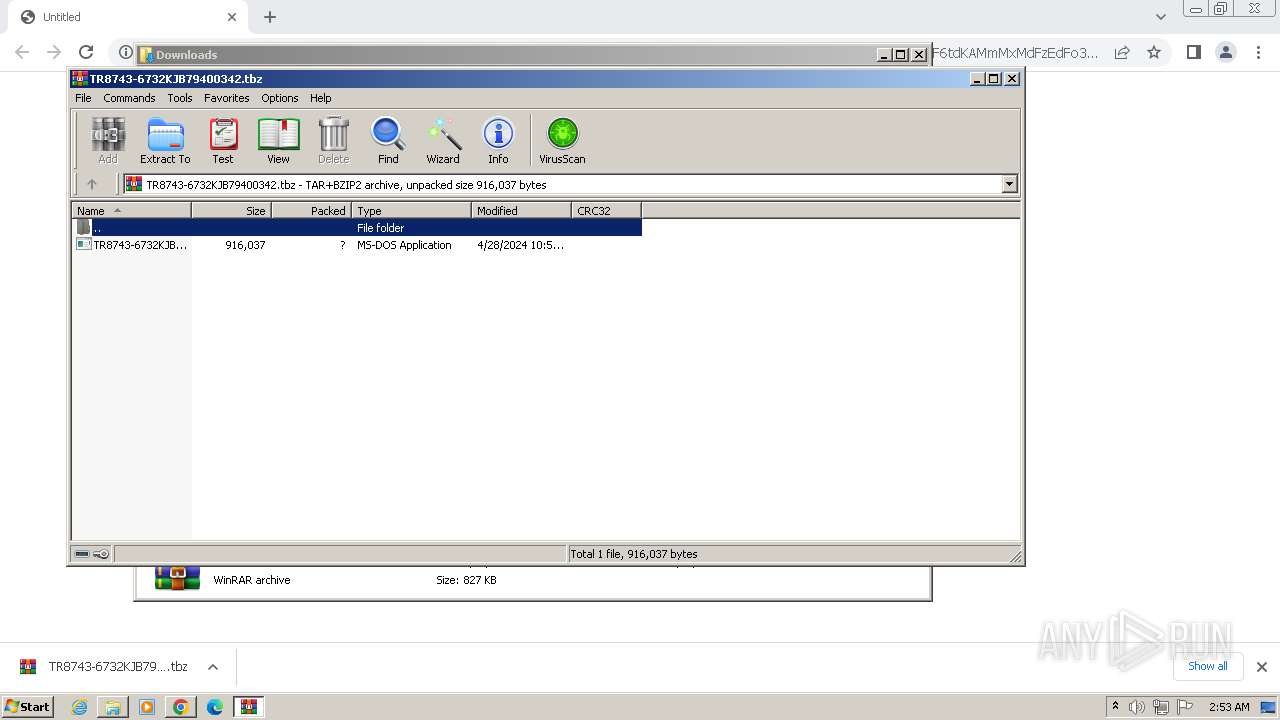
Task: Open download options chevron for the .tbz file
Action: click(212, 667)
